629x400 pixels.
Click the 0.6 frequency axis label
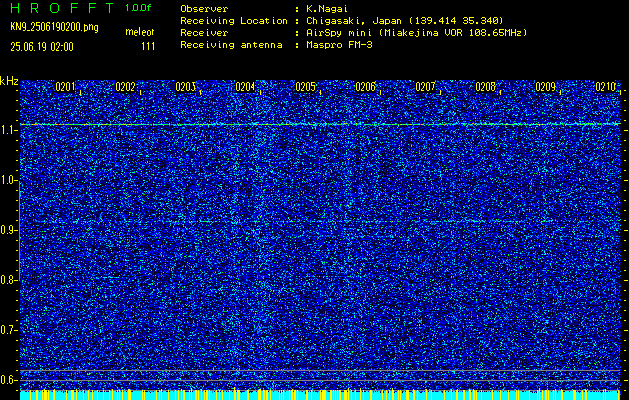coord(9,380)
